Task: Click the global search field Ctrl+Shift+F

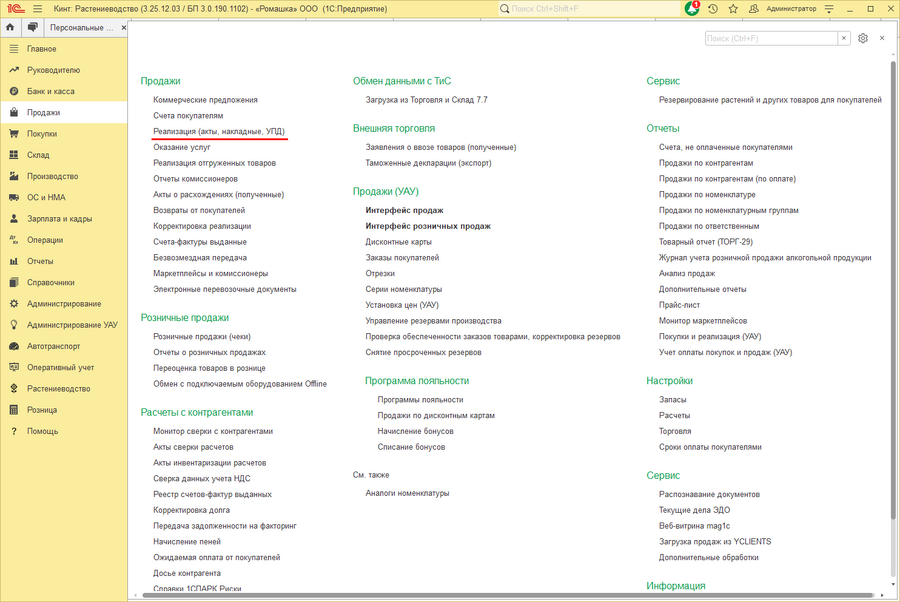Action: [x=588, y=9]
